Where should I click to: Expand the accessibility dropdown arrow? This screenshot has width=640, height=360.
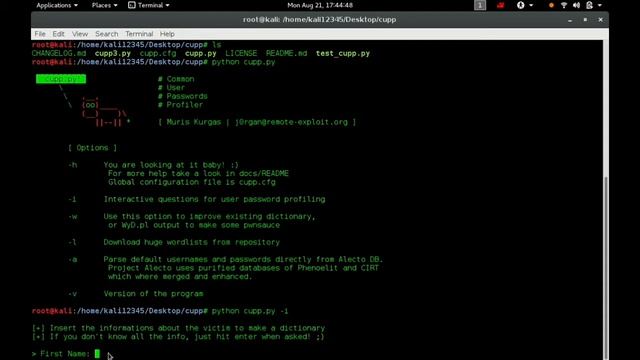[x=531, y=5]
